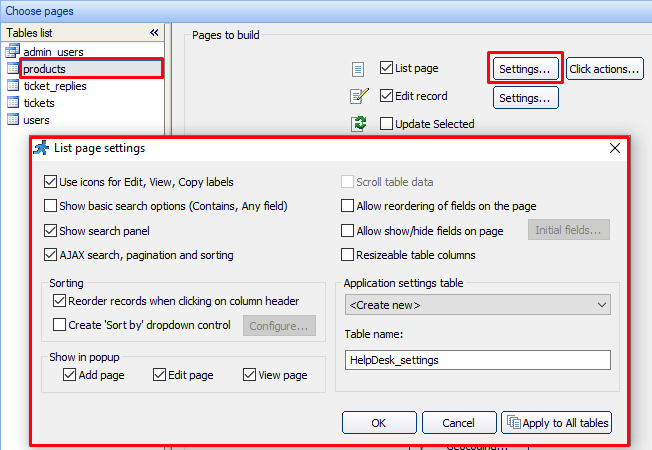Image resolution: width=652 pixels, height=450 pixels.
Task: Click the Edit record pencil icon
Action: click(x=359, y=97)
